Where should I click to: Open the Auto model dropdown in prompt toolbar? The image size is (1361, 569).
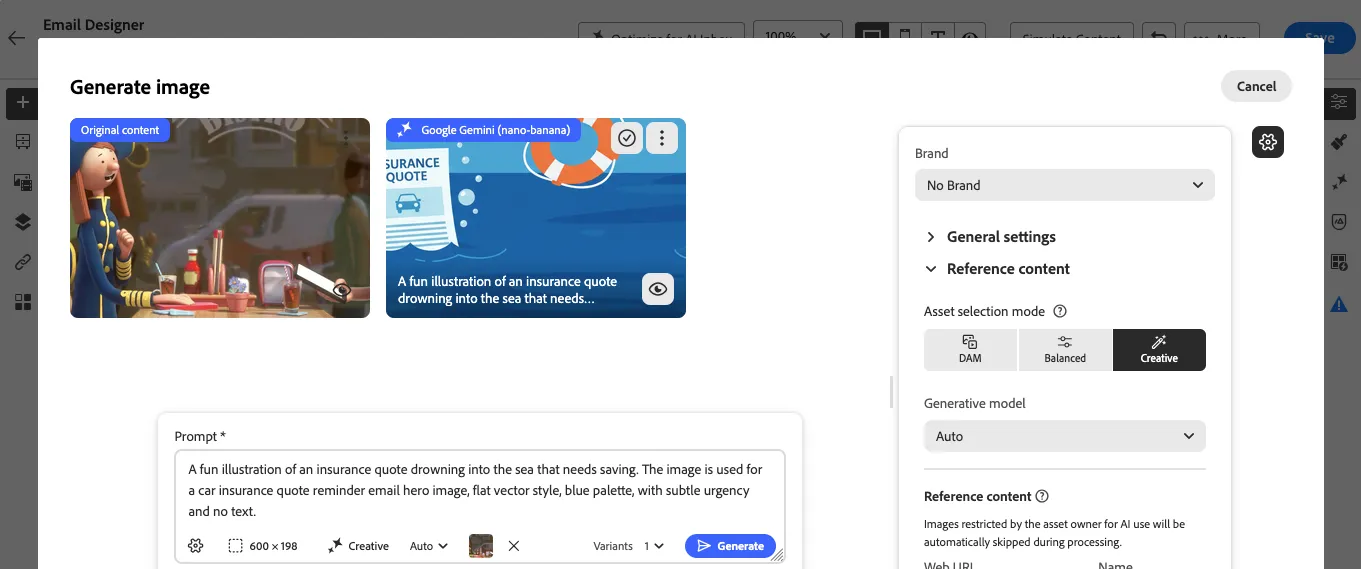[429, 546]
